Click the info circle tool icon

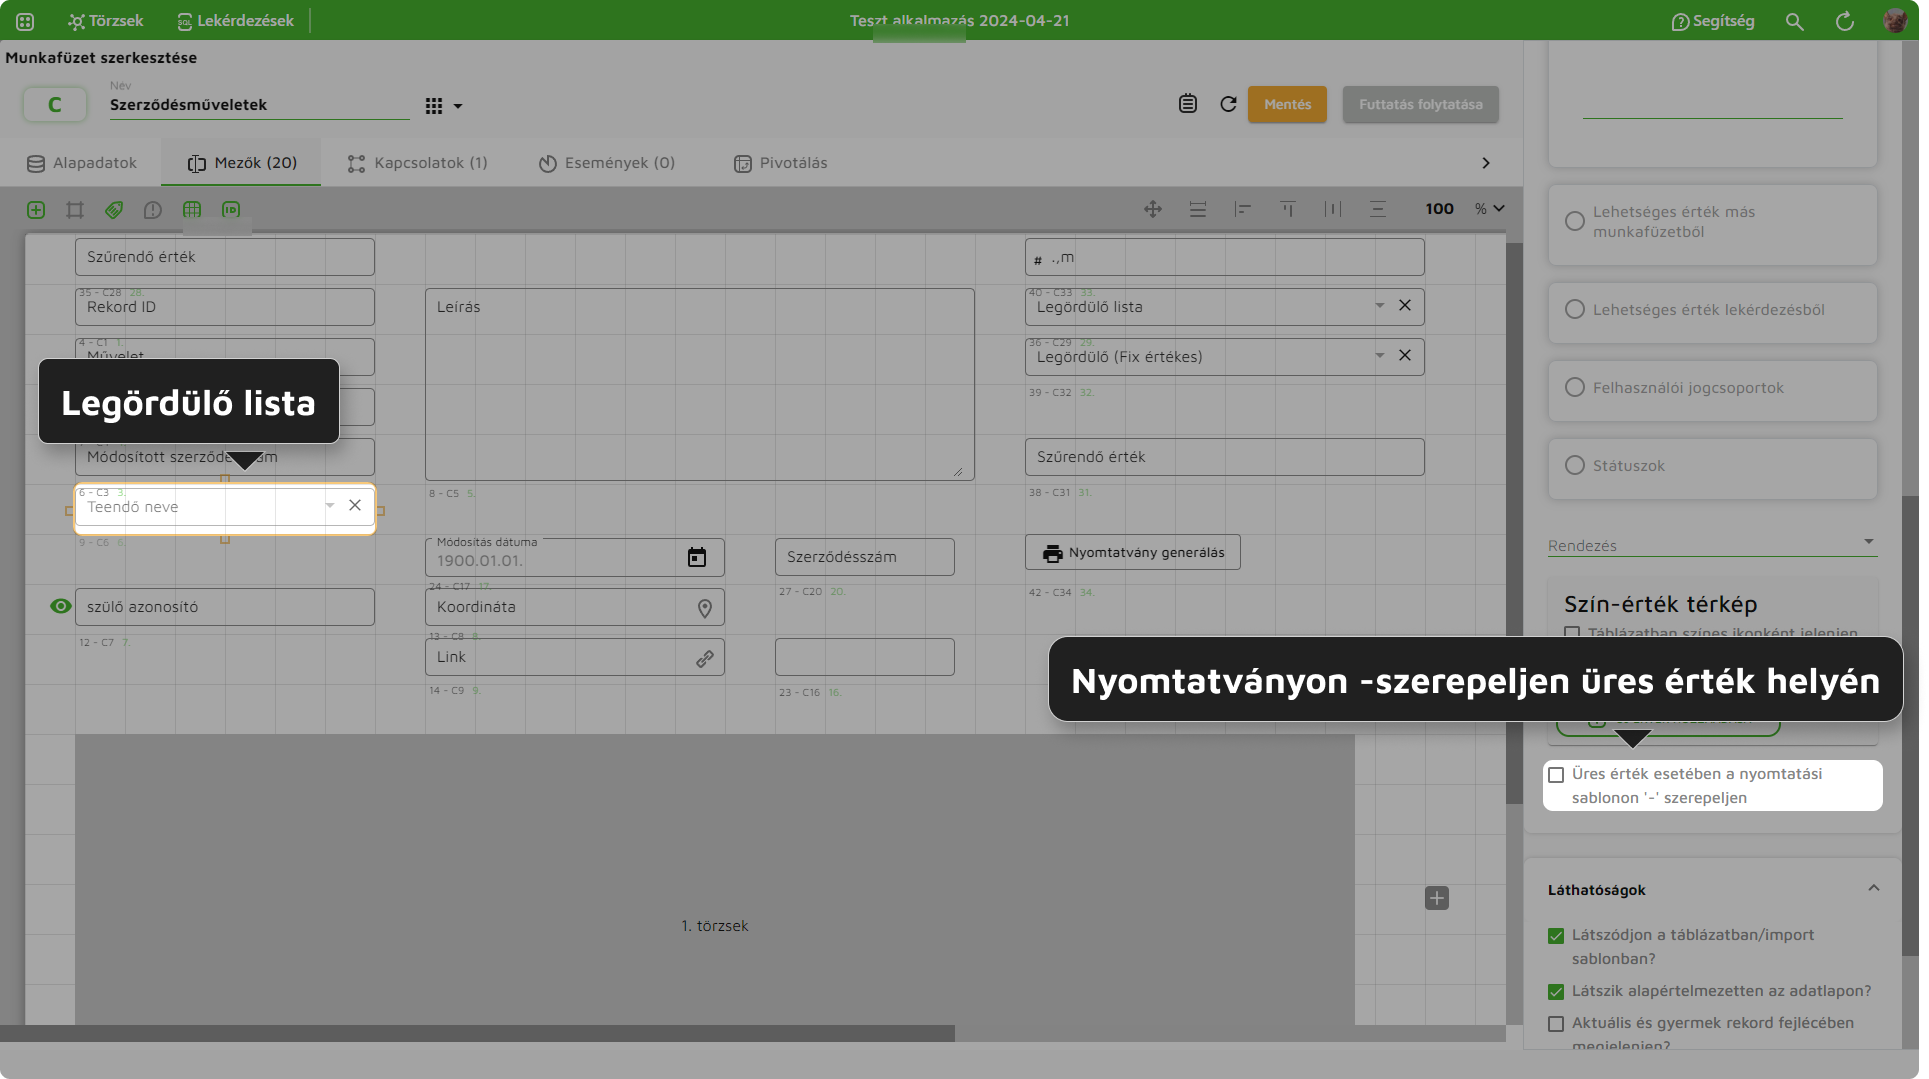[153, 210]
